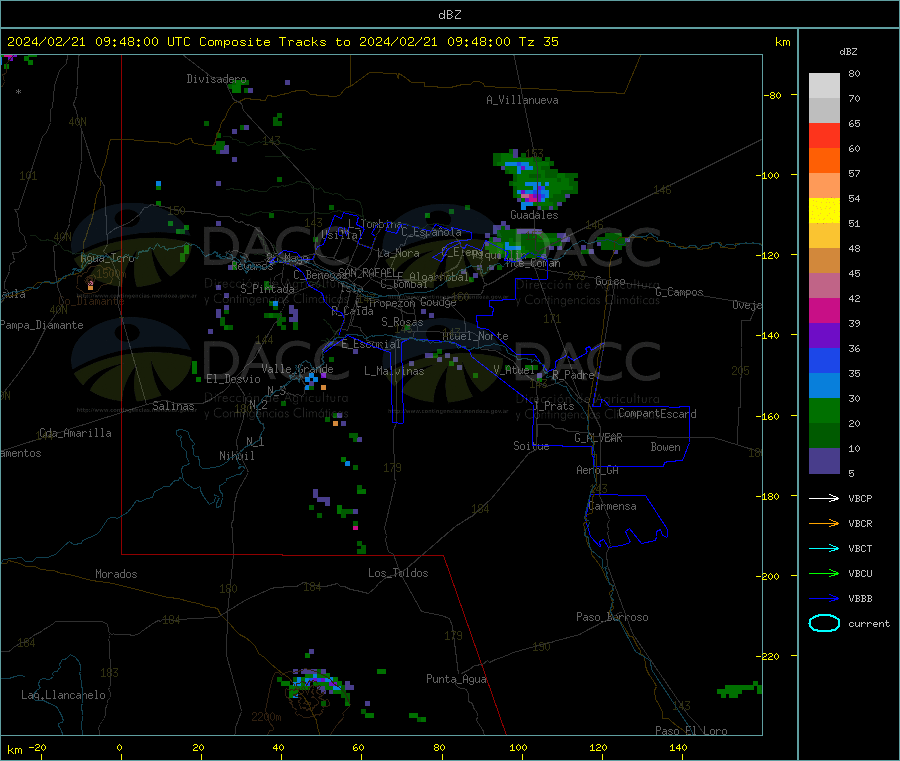Screen dimensions: 900x761
Task: Click the white VBCP arrow legend icon
Action: [824, 498]
